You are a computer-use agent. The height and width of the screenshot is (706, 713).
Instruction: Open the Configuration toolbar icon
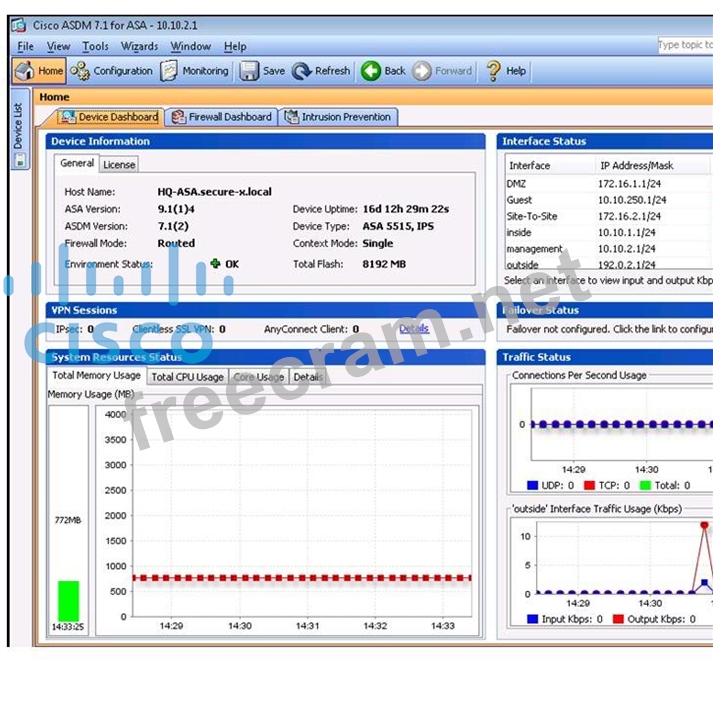pyautogui.click(x=80, y=71)
